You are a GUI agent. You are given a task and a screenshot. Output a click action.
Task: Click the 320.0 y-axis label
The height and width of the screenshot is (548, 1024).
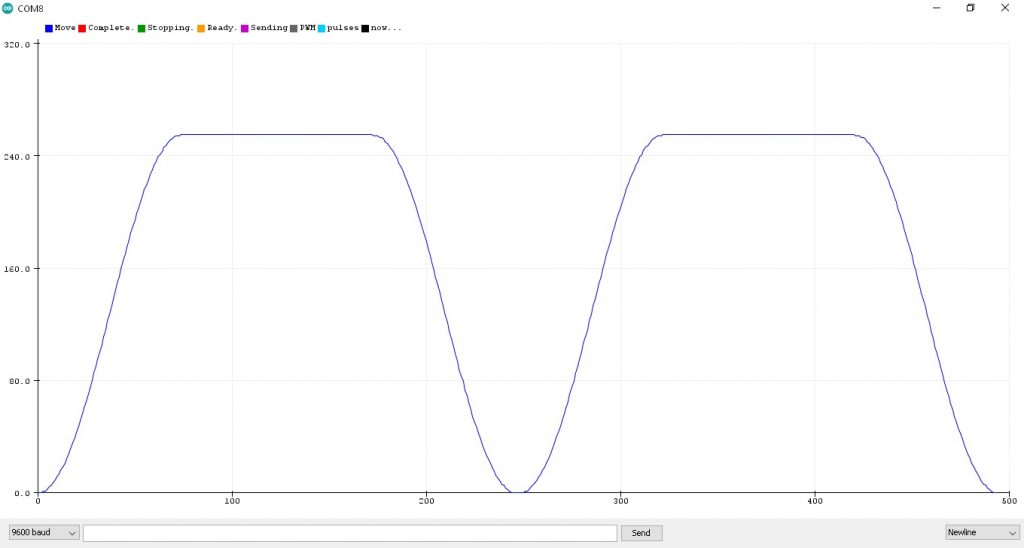(x=17, y=44)
